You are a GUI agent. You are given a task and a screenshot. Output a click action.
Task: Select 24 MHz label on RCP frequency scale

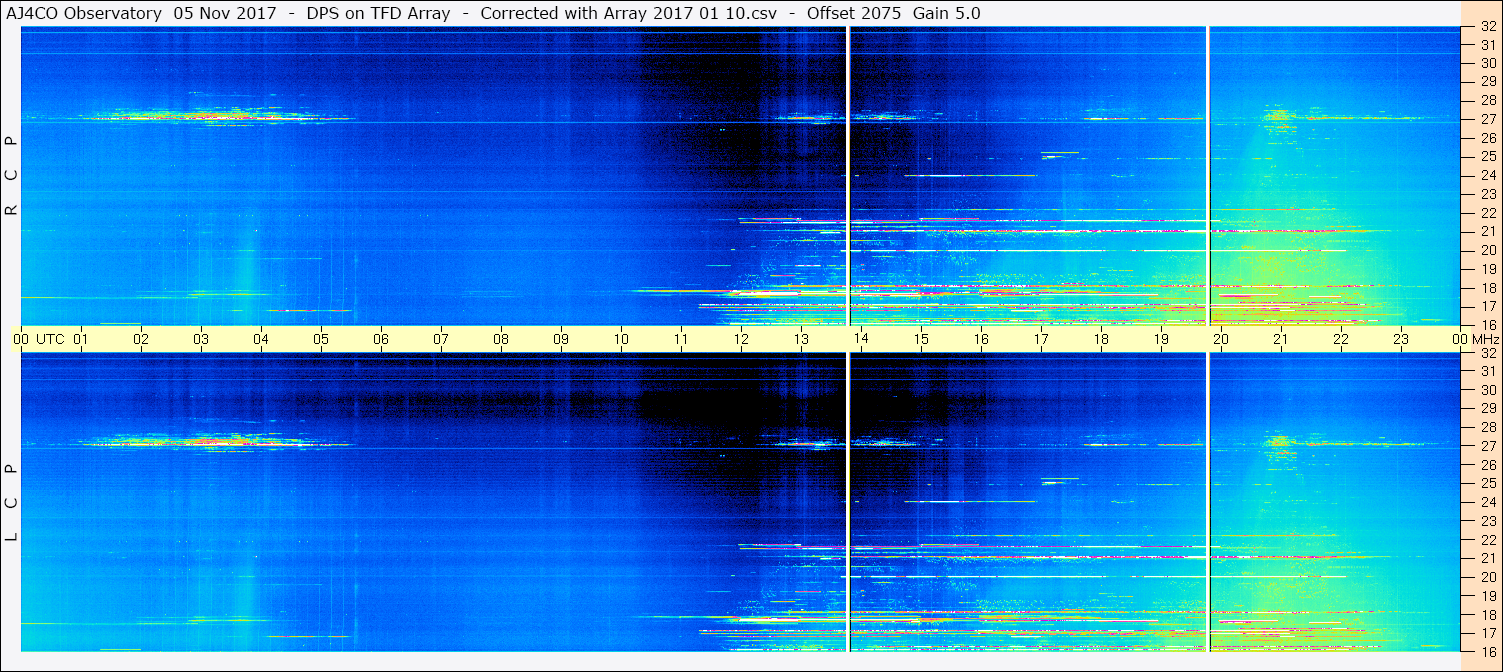coord(1487,175)
